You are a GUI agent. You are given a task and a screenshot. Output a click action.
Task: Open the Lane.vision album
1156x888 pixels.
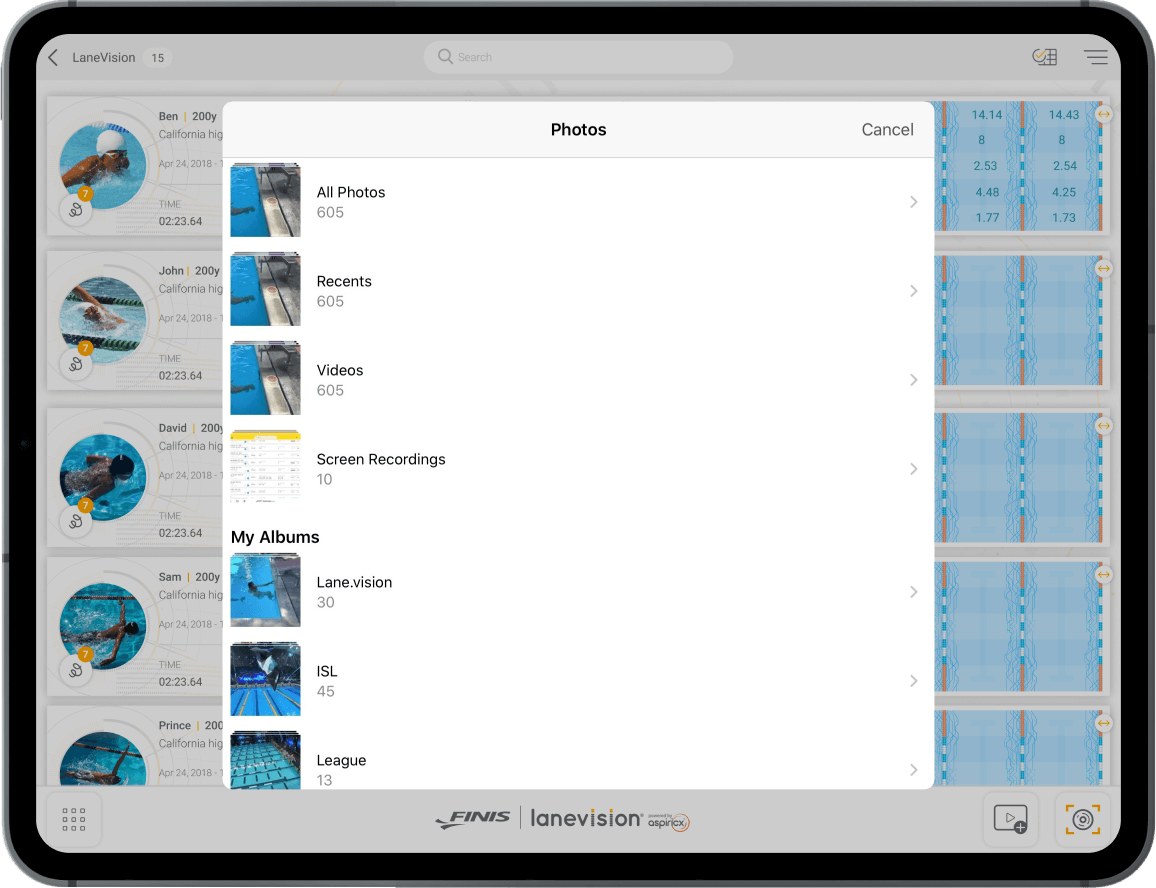578,592
